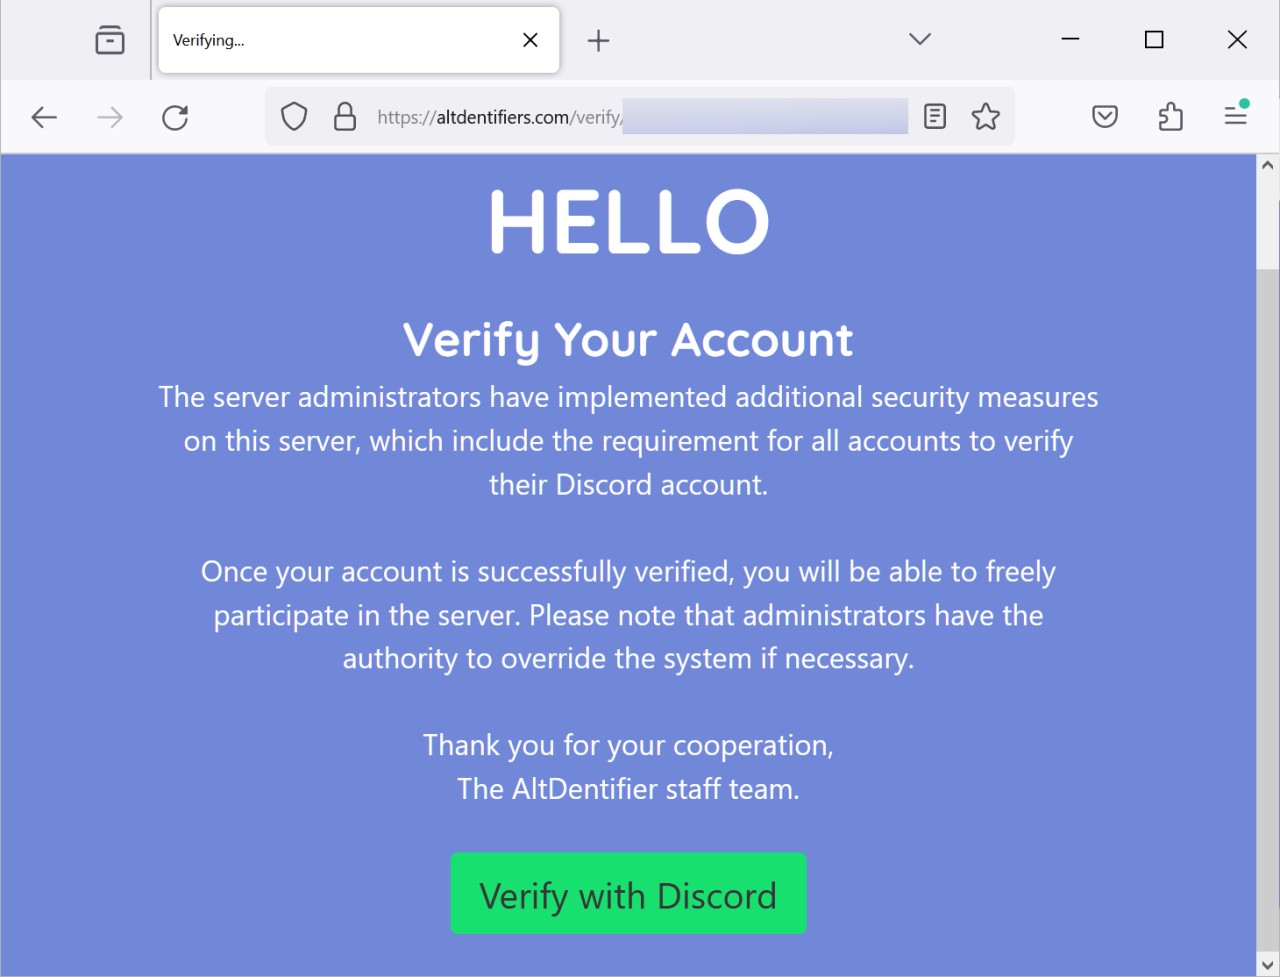Reload the current page
The image size is (1280, 977).
pyautogui.click(x=175, y=117)
